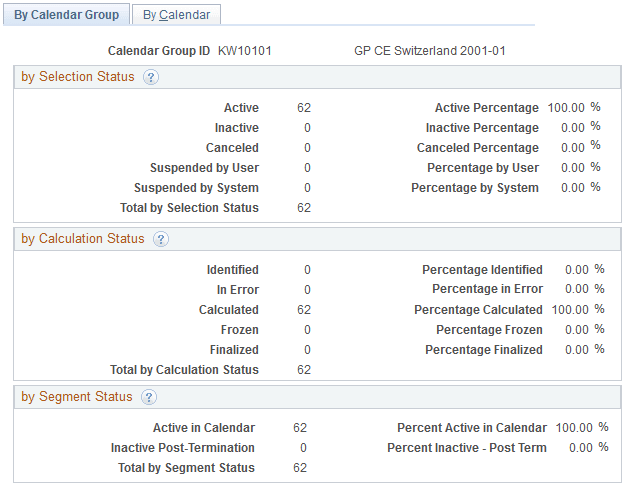625x486 pixels.
Task: Select the By Calendar Group tab
Action: coord(66,15)
